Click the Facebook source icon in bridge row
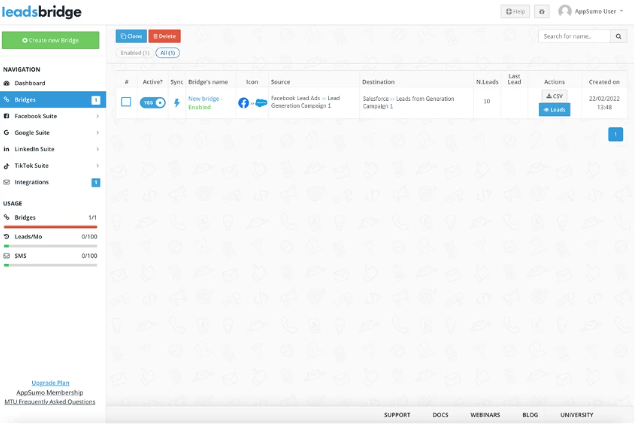 [x=243, y=103]
